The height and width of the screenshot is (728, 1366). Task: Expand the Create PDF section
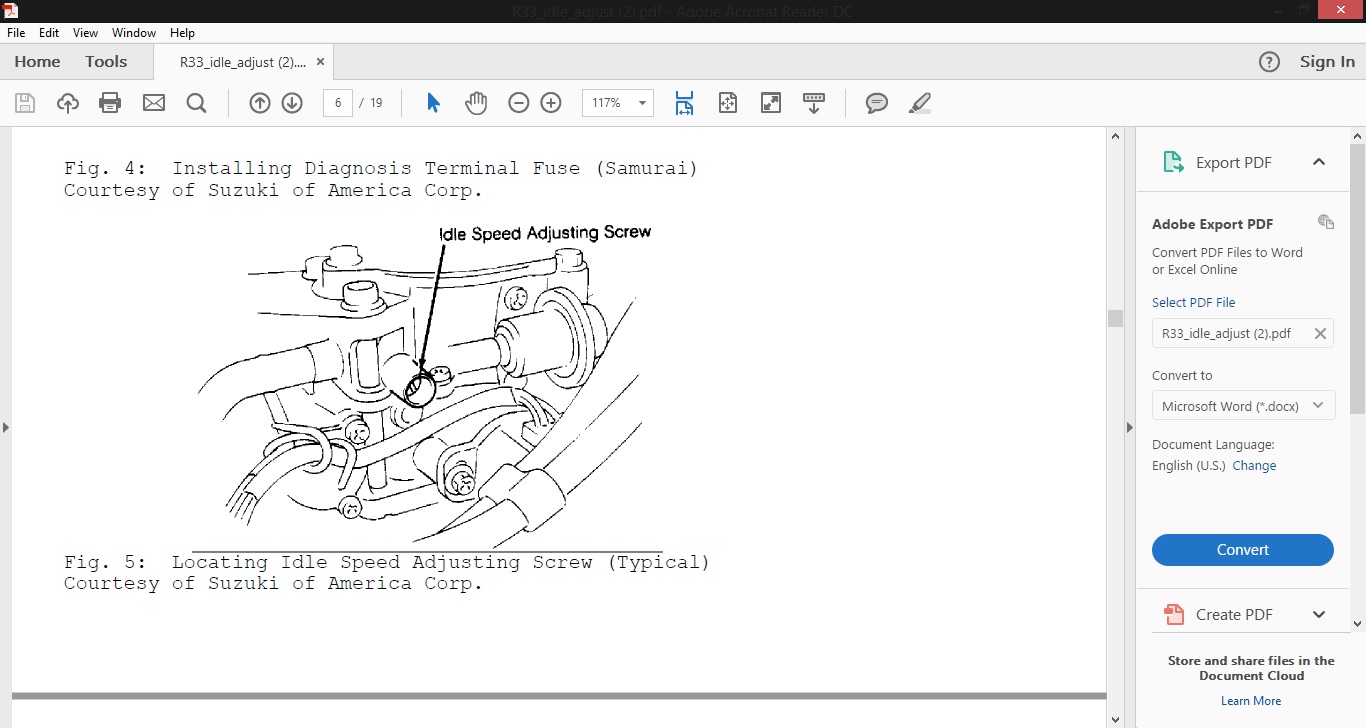click(x=1318, y=614)
